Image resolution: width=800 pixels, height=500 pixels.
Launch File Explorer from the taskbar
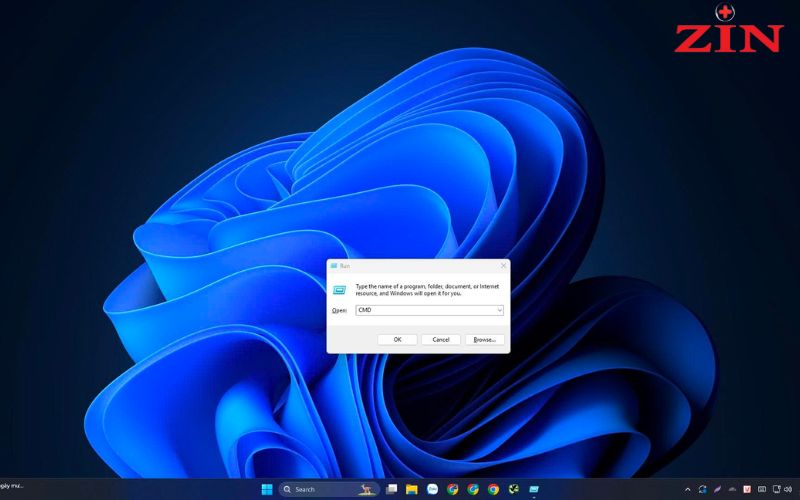click(412, 489)
